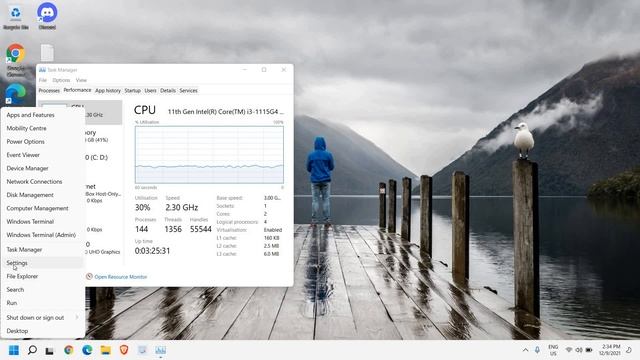640x360 pixels.
Task: Launch Microsoft Edge from the taskbar
Action: [87, 350]
